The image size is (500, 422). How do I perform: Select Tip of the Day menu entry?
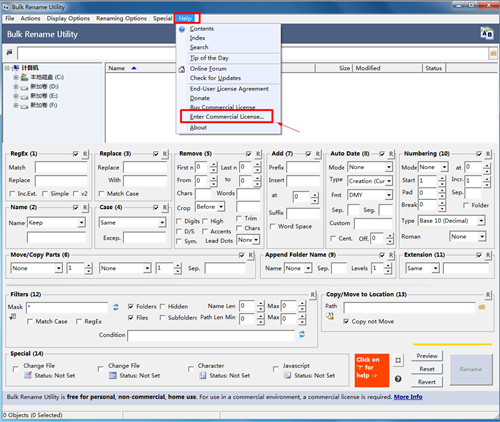tap(209, 58)
